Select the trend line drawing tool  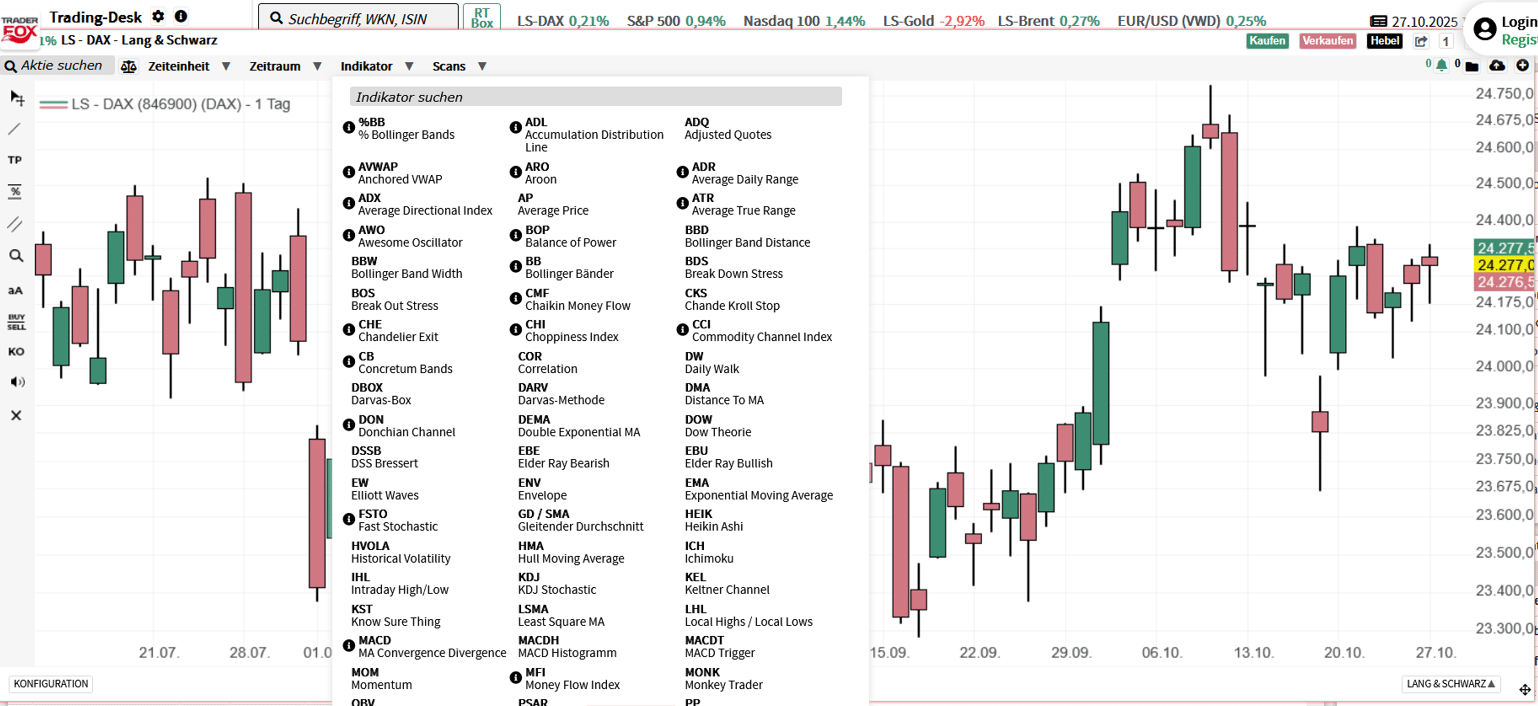(15, 129)
